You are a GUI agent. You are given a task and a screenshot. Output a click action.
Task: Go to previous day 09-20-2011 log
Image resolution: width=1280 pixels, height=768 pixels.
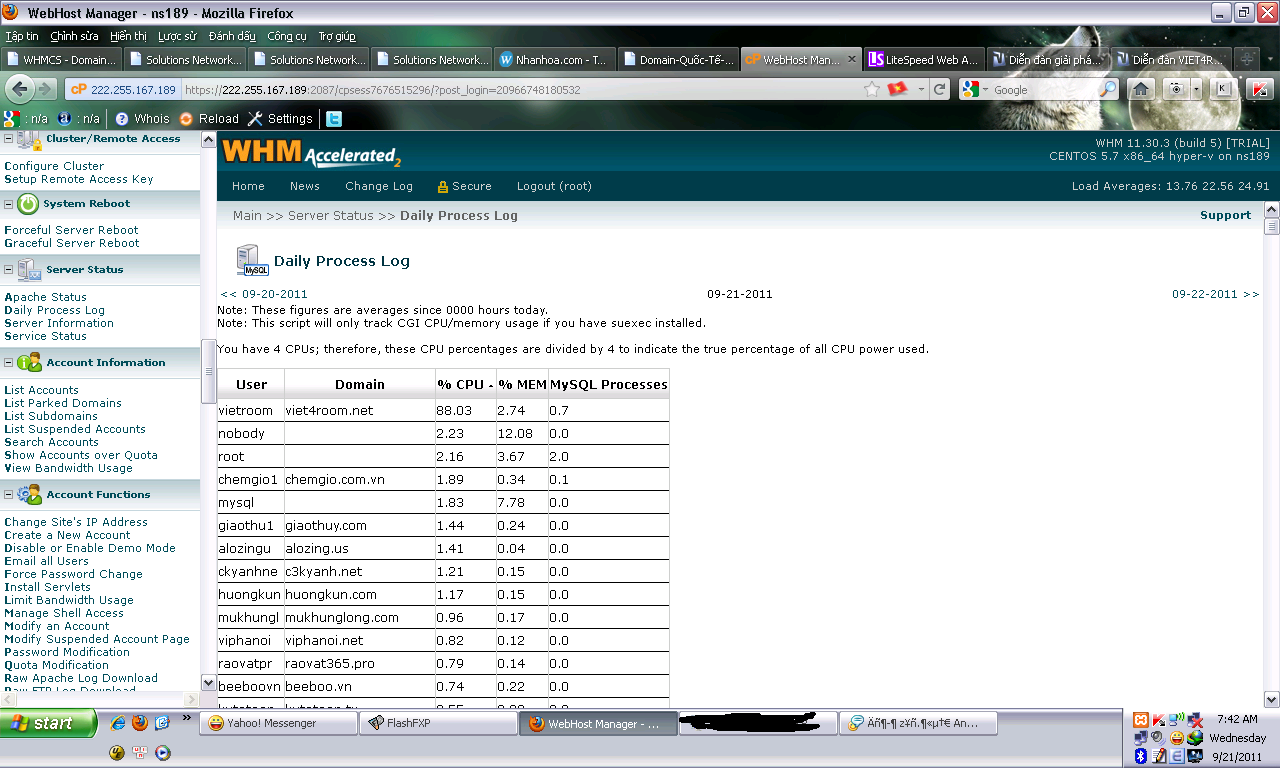pyautogui.click(x=264, y=294)
